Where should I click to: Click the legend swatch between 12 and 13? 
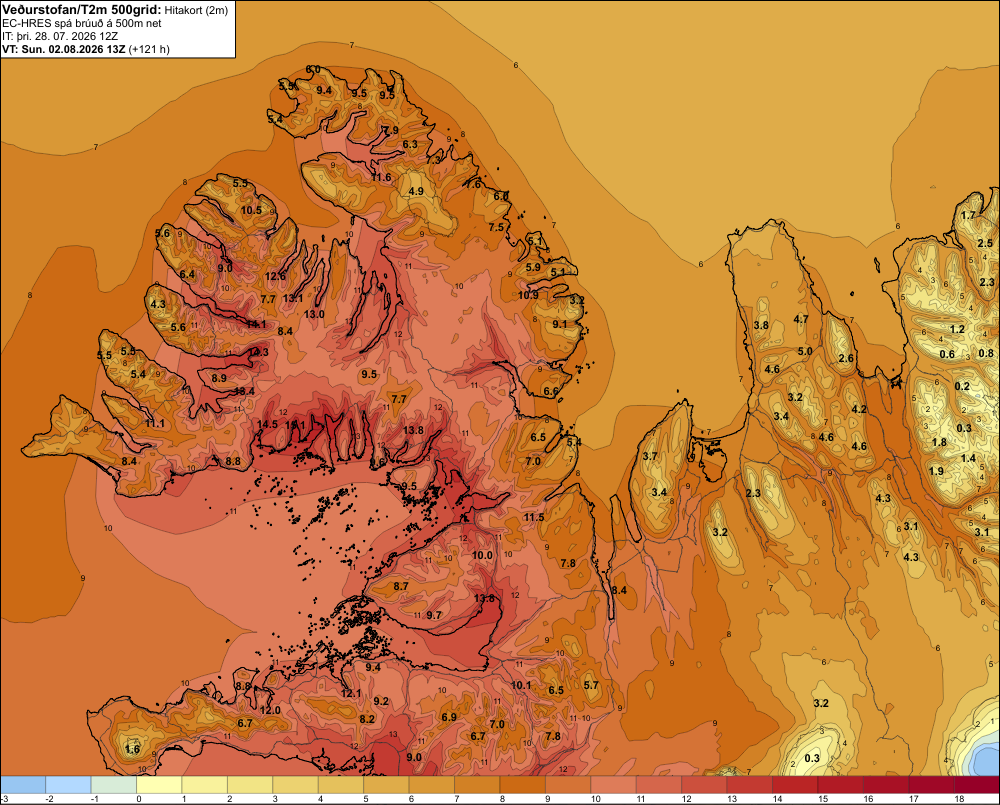click(705, 785)
